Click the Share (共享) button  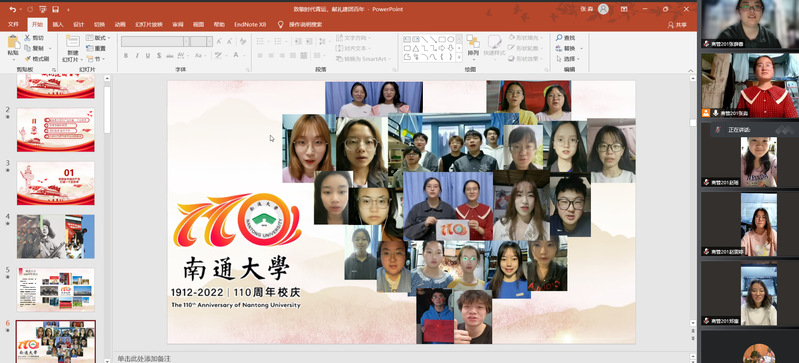(677, 24)
